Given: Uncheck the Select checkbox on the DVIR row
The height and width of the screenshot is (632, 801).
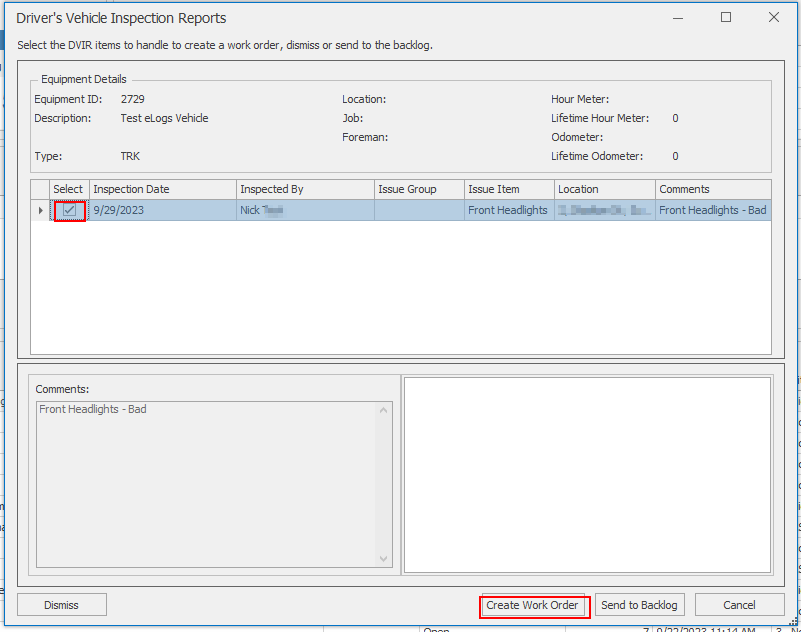Looking at the screenshot, I should (67, 210).
